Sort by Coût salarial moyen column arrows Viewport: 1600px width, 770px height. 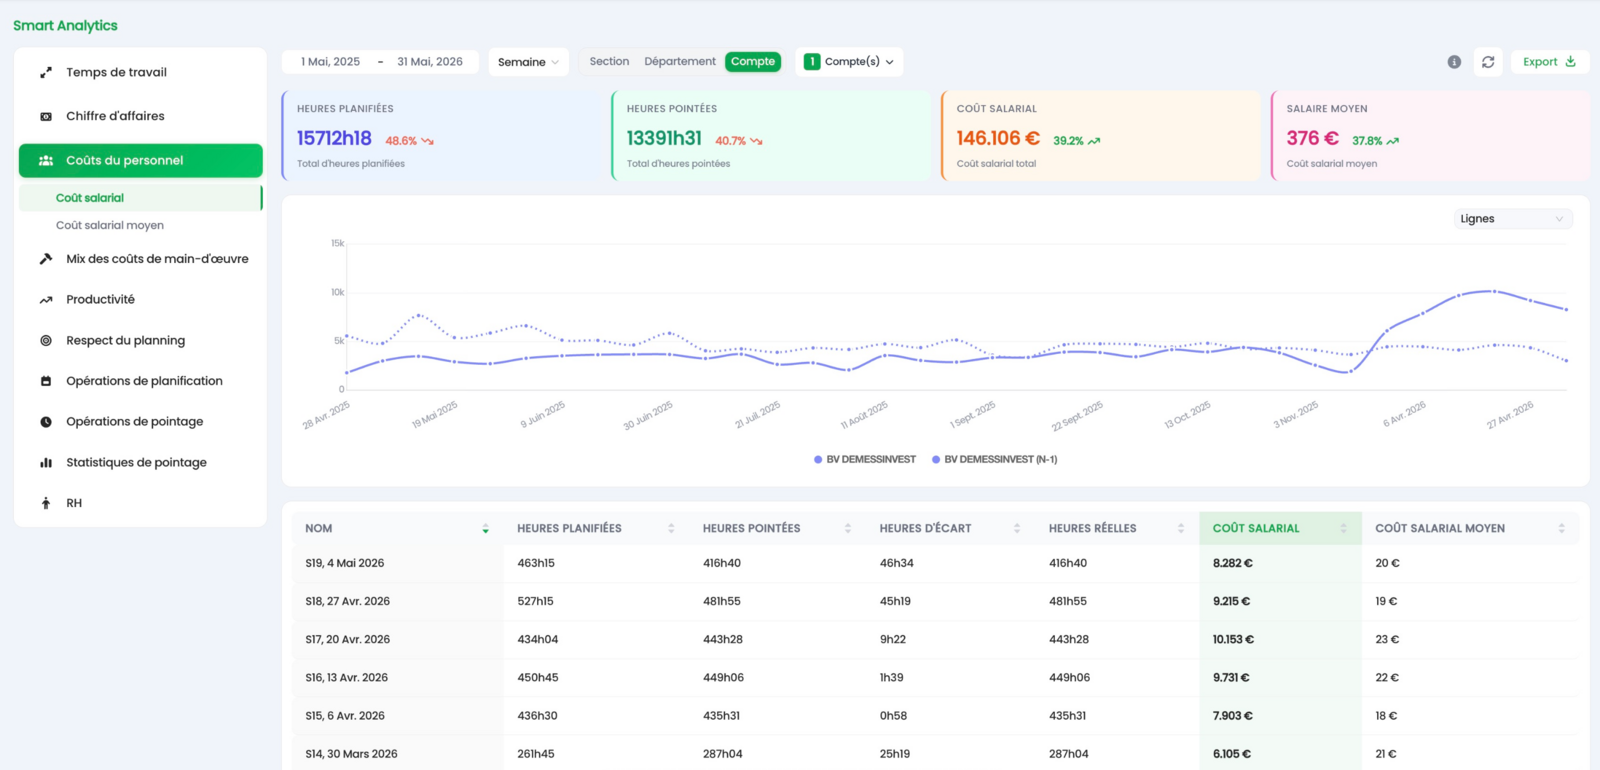point(1562,529)
